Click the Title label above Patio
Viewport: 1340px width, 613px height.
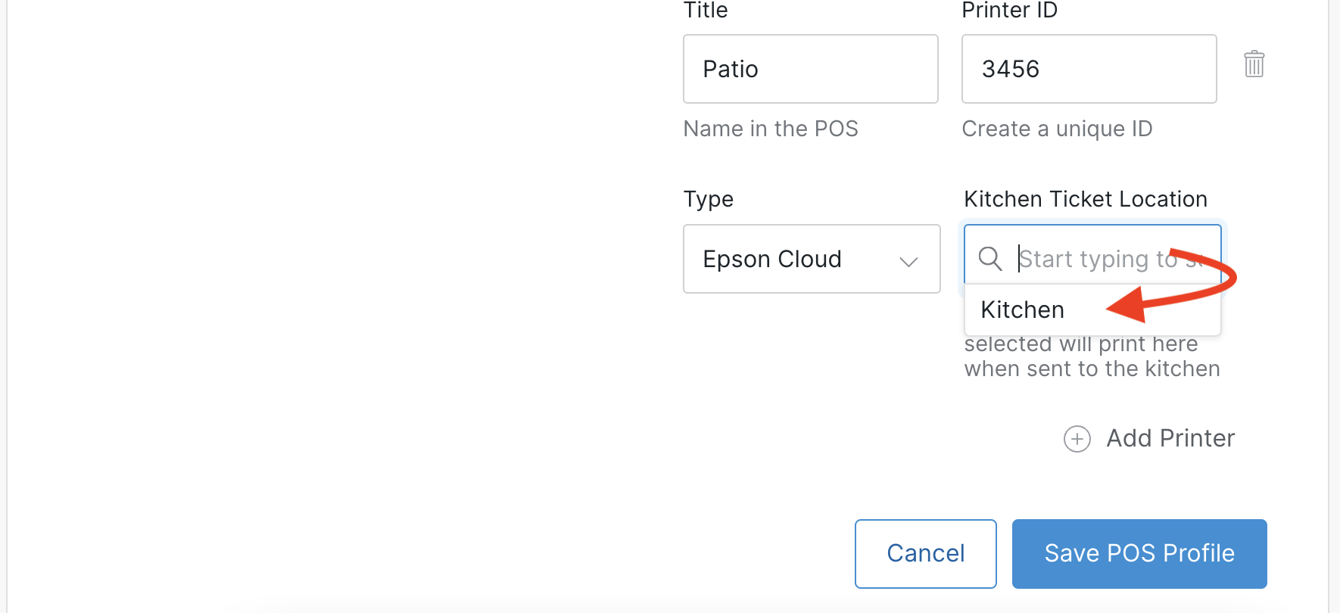pos(705,11)
